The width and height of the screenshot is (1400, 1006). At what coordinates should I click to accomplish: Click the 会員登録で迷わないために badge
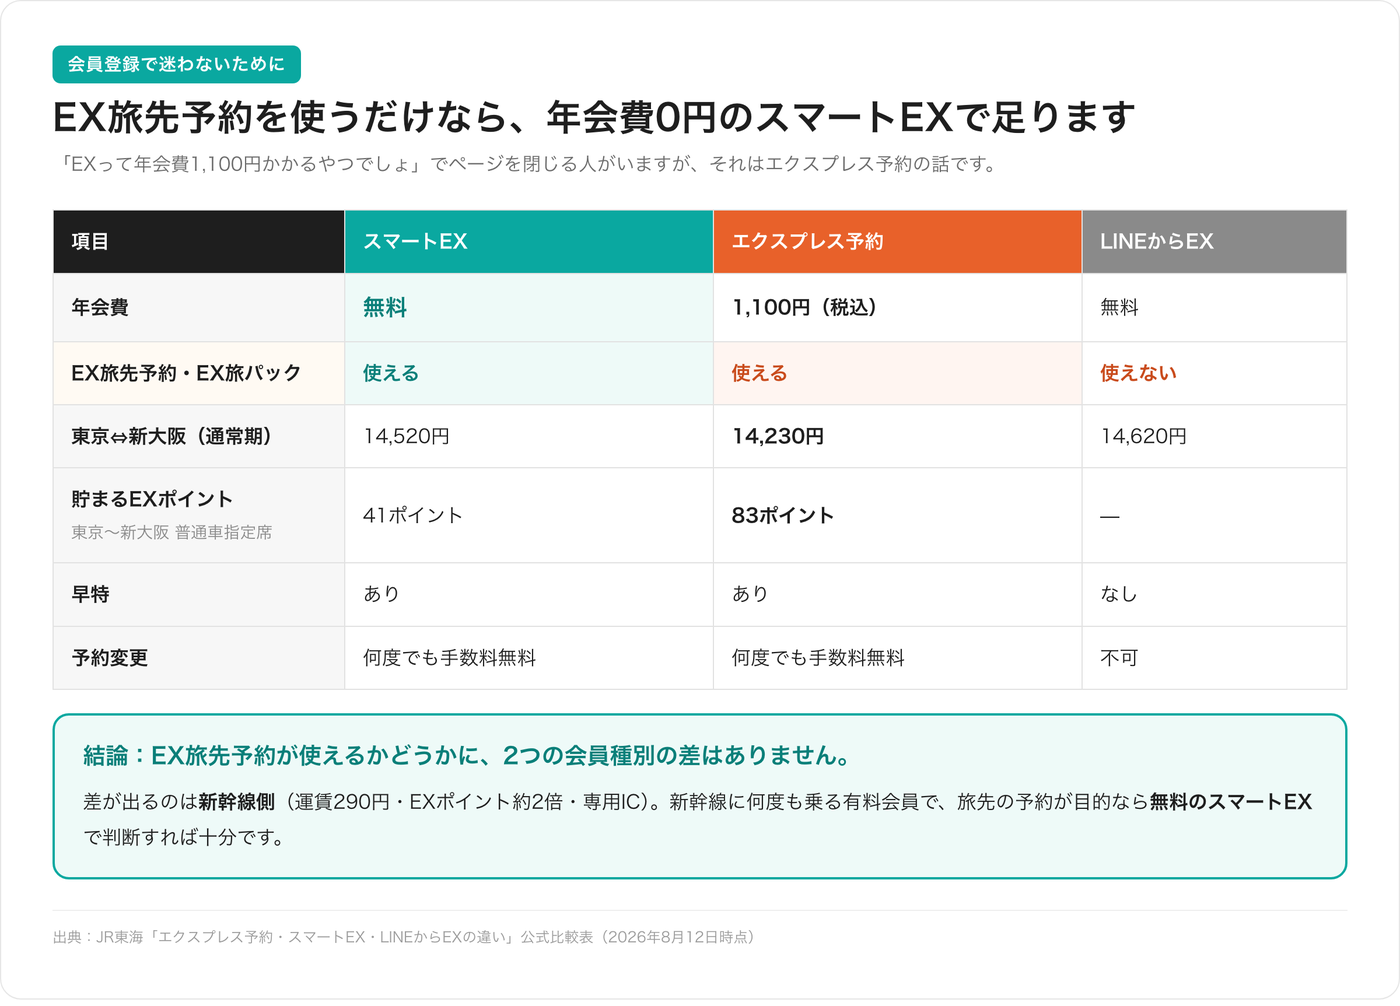[x=176, y=64]
